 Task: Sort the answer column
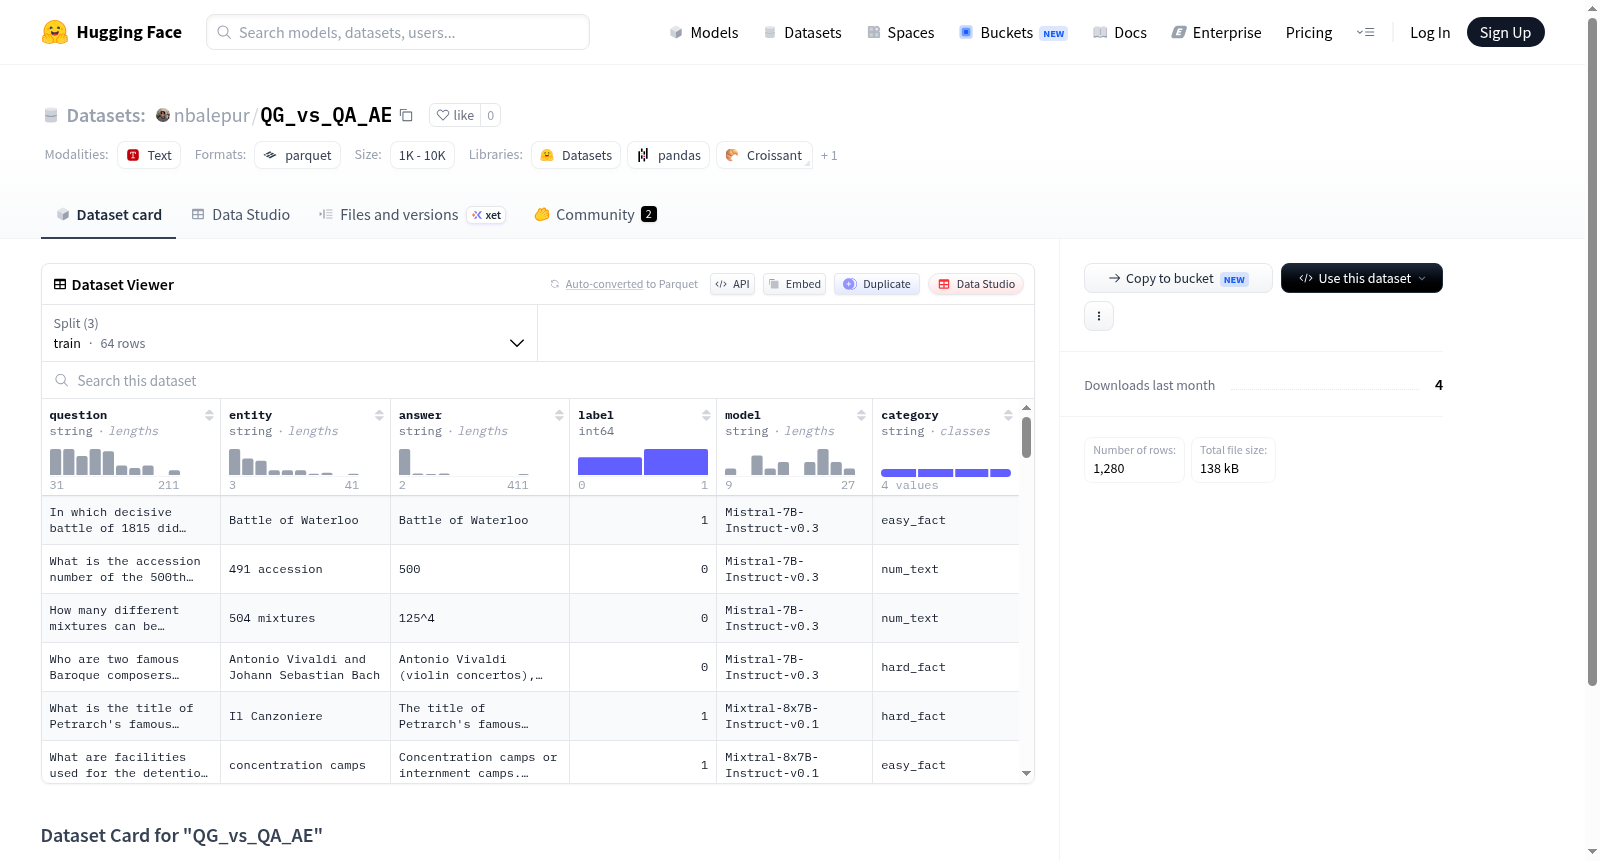pos(559,415)
